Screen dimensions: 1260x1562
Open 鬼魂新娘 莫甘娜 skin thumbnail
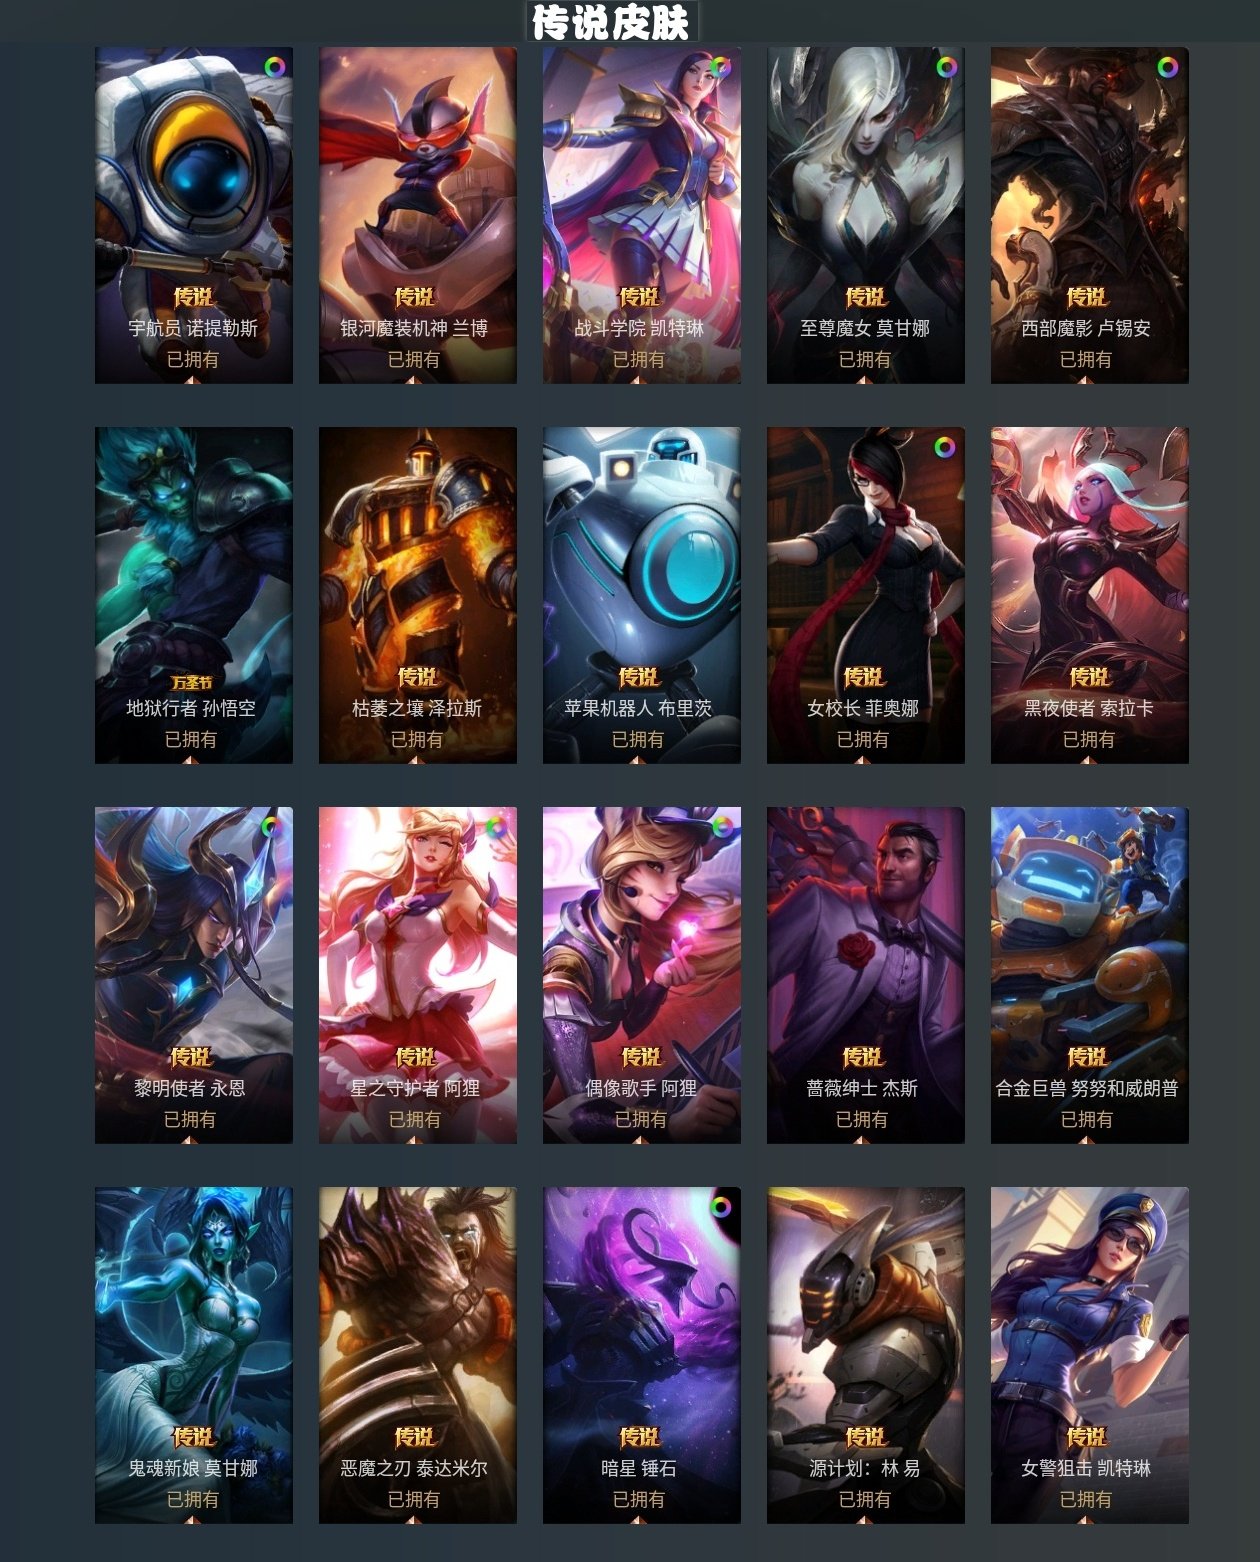194,1355
